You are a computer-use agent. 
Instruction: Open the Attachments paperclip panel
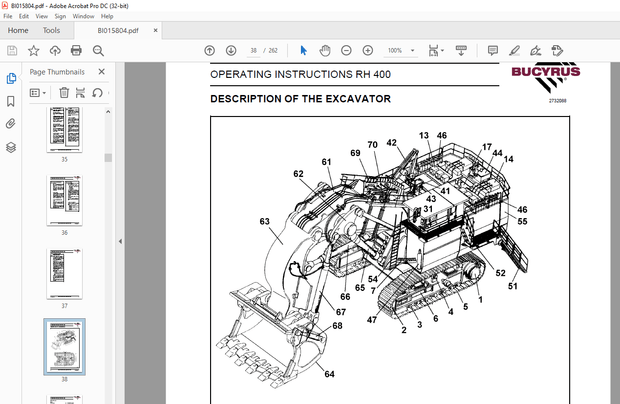pyautogui.click(x=11, y=124)
